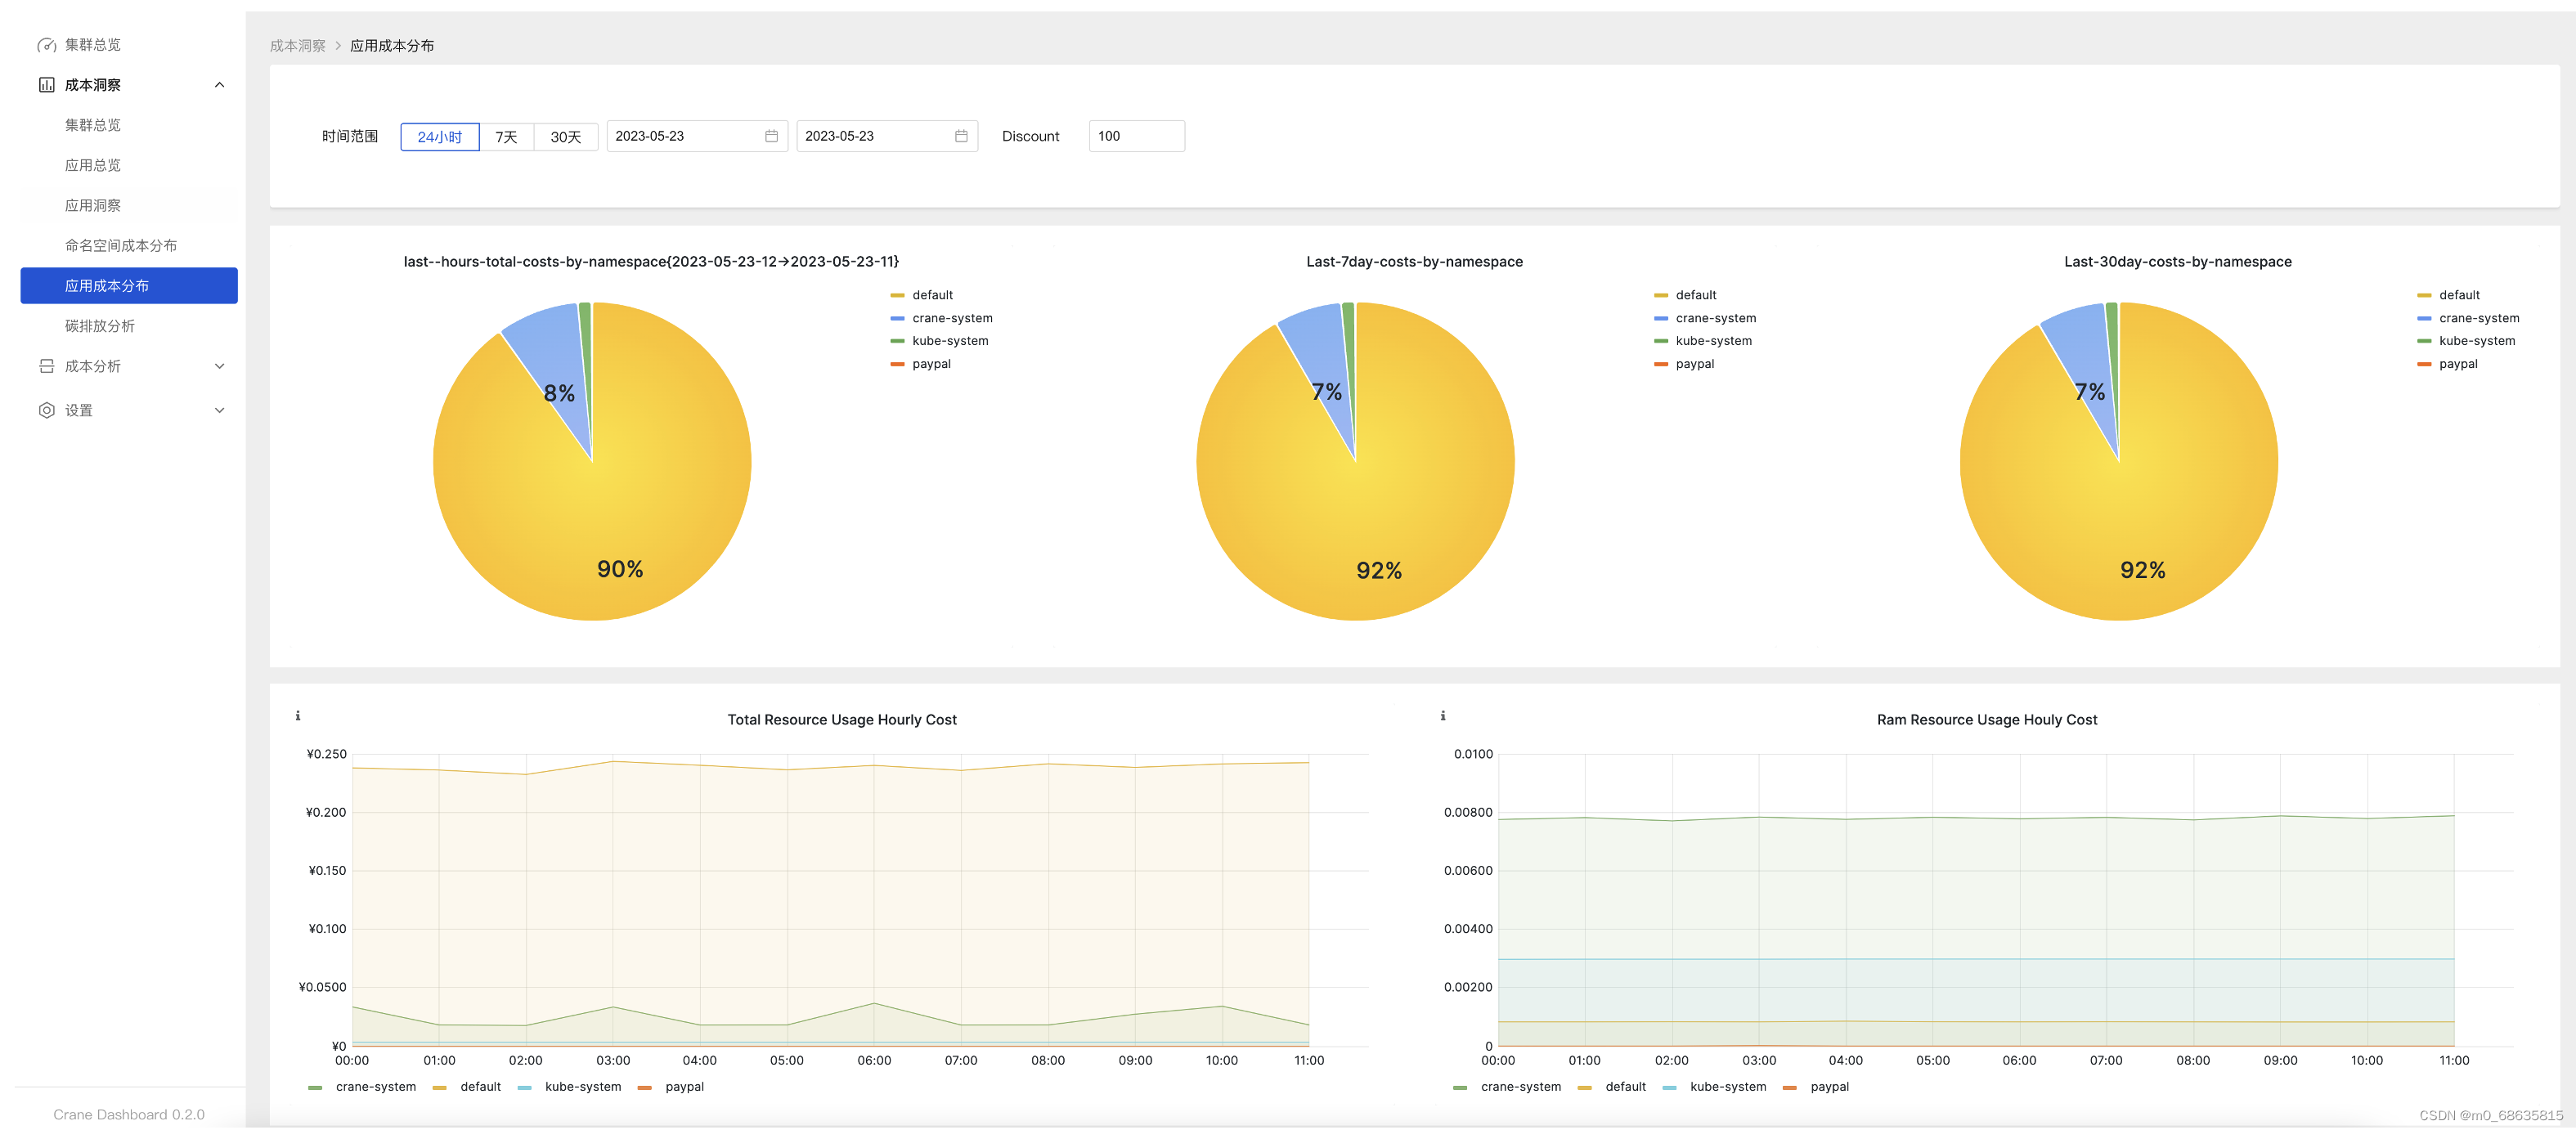Click the Last-30day-costs-by-namespace chart title
2576x1130 pixels.
pos(2178,262)
